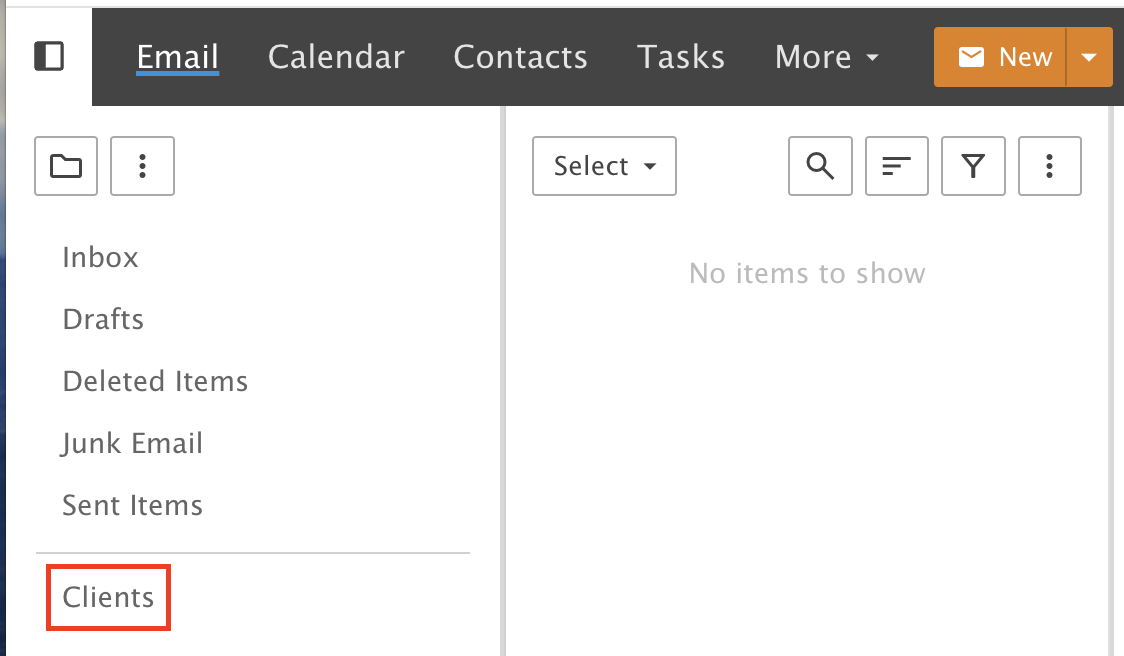
Task: Open message list three-dot more menu
Action: point(1049,166)
